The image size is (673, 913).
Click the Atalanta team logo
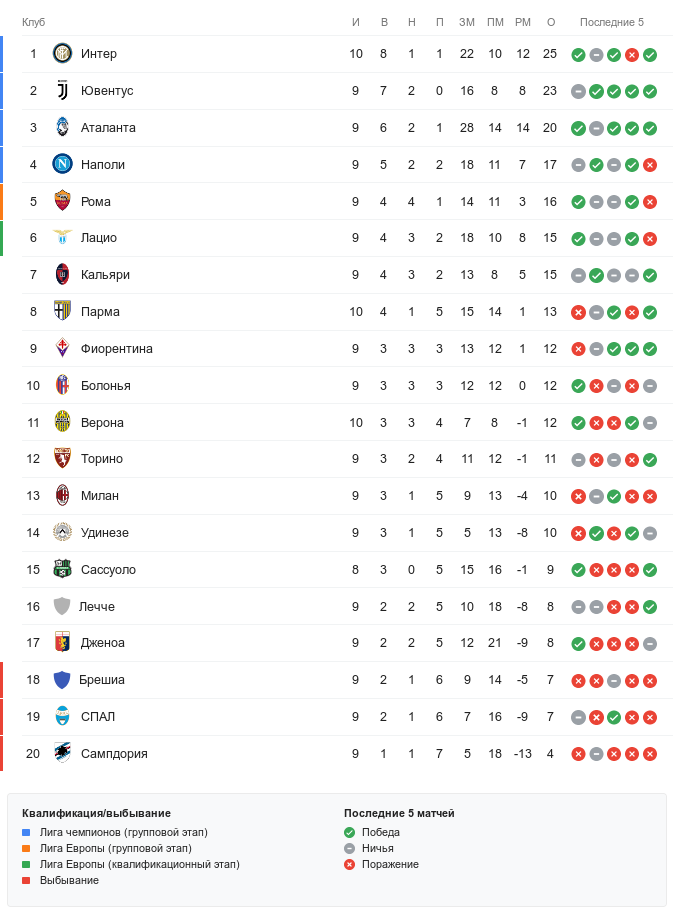[63, 128]
